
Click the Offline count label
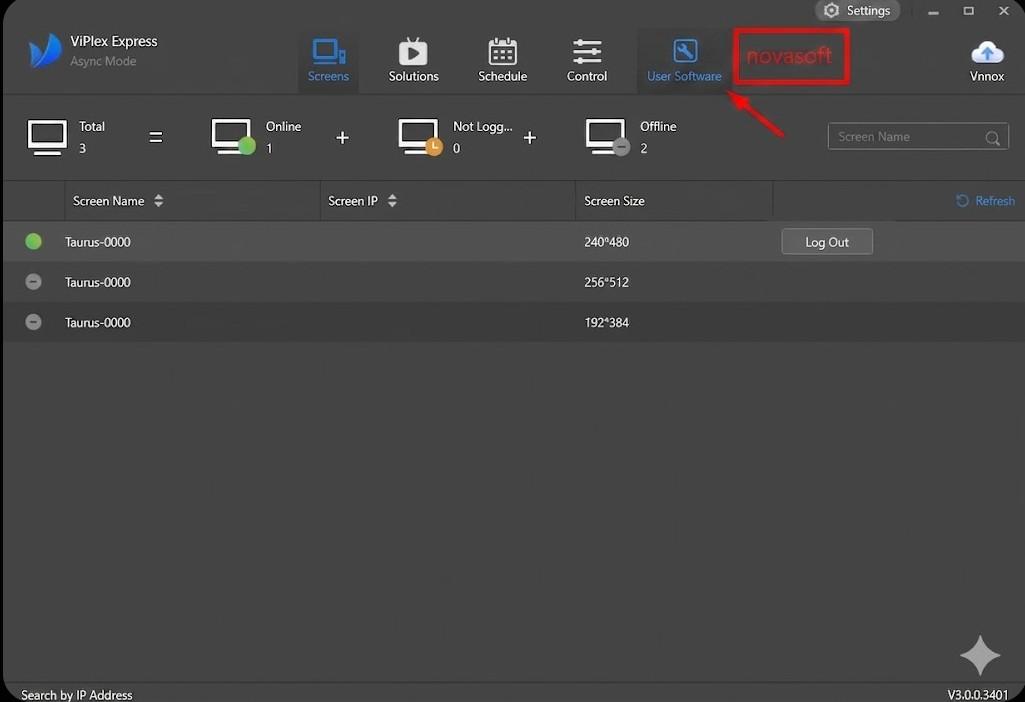click(658, 126)
